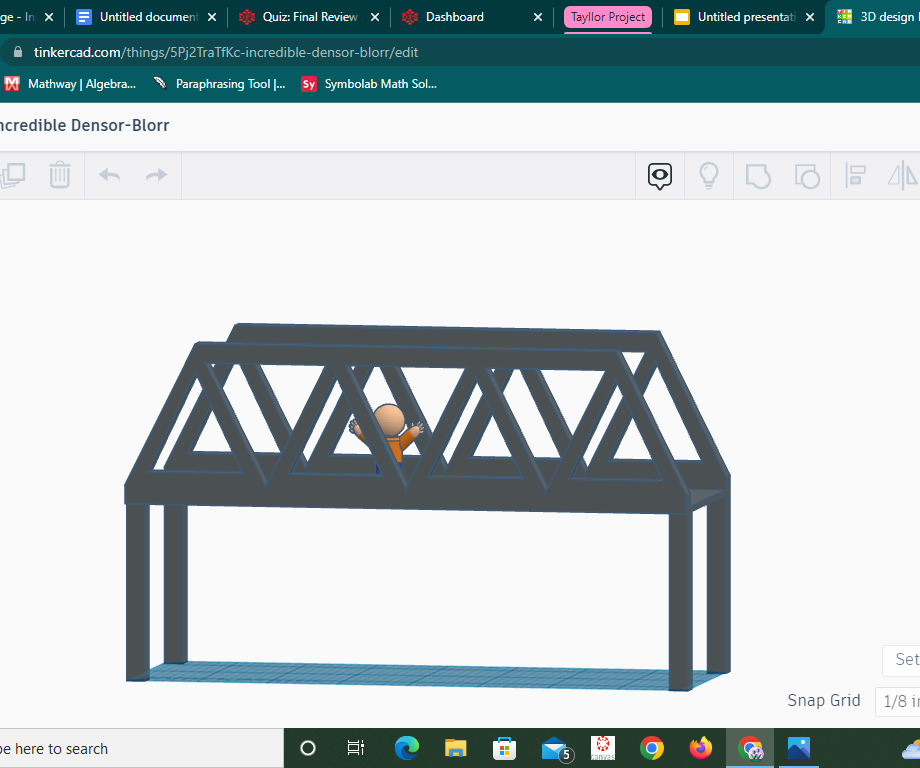
Task: Open the Align tool
Action: (855, 175)
